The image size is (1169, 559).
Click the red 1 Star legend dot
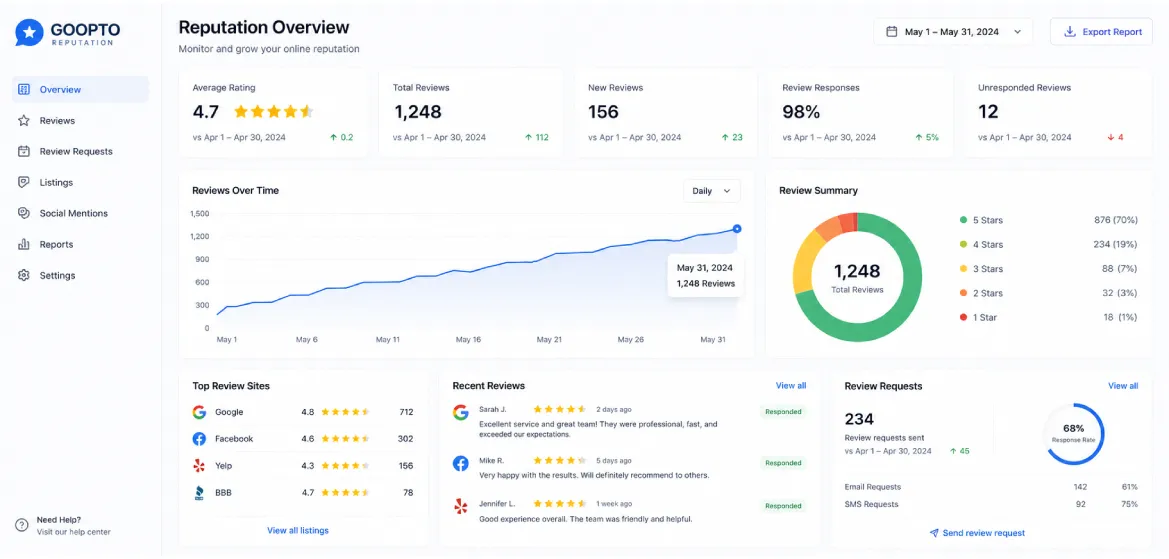click(963, 318)
